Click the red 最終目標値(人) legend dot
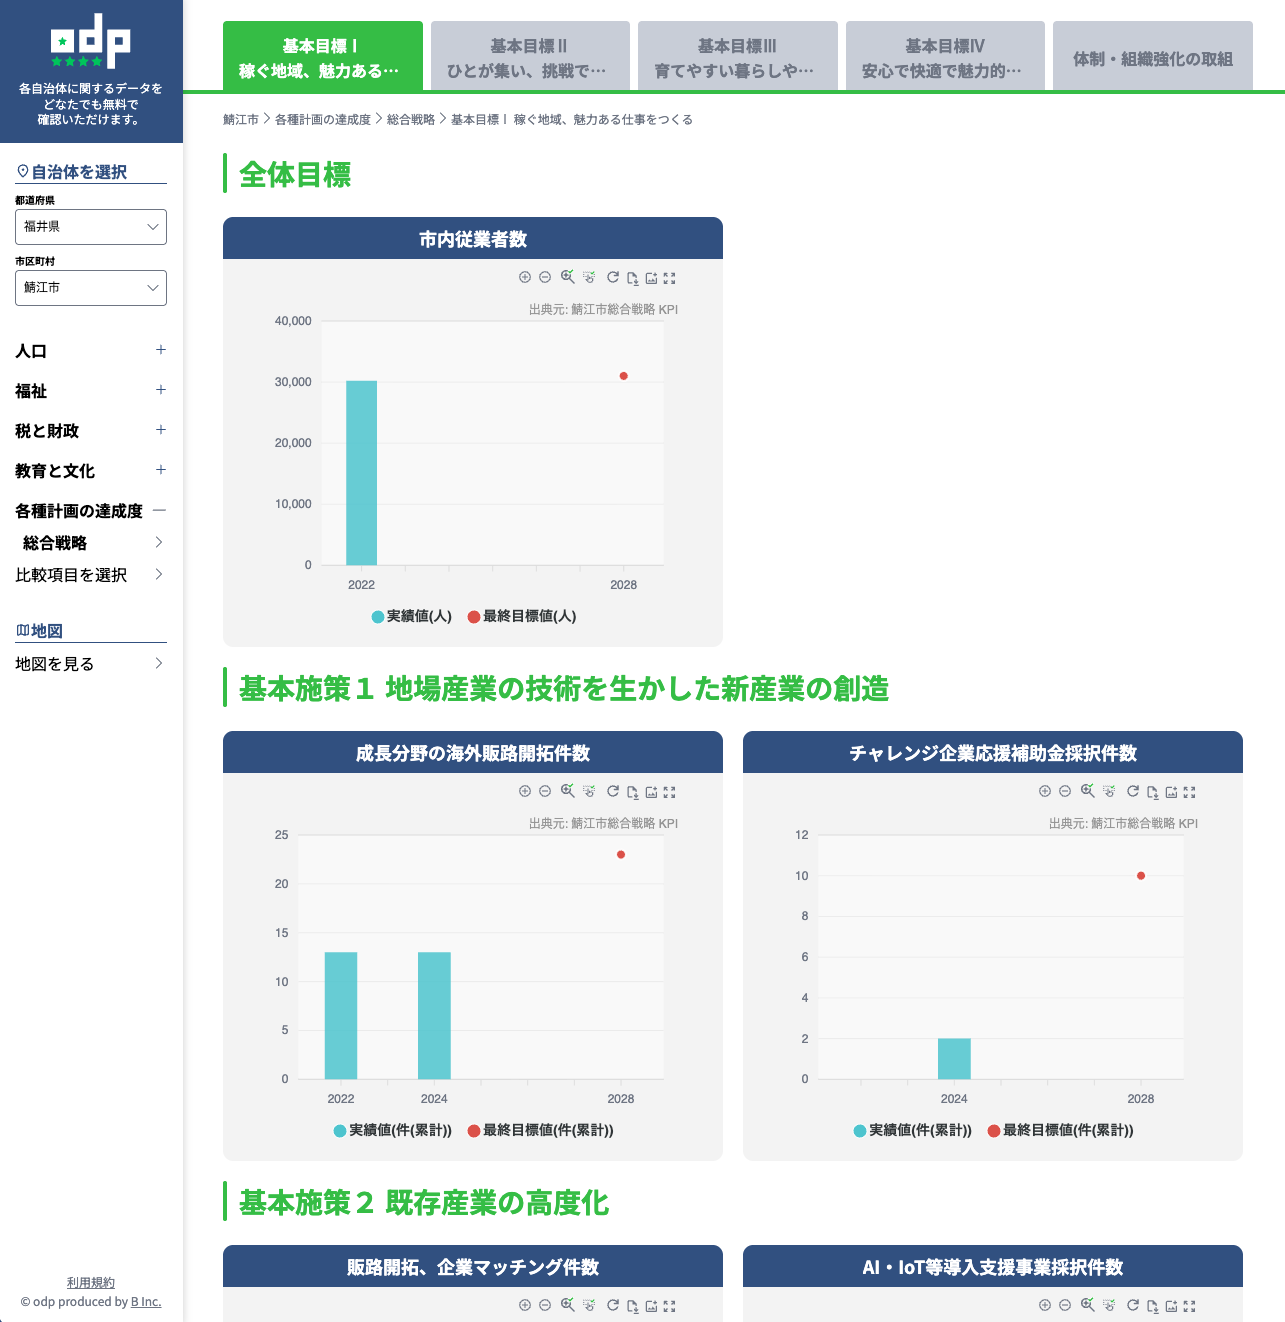 pyautogui.click(x=474, y=617)
